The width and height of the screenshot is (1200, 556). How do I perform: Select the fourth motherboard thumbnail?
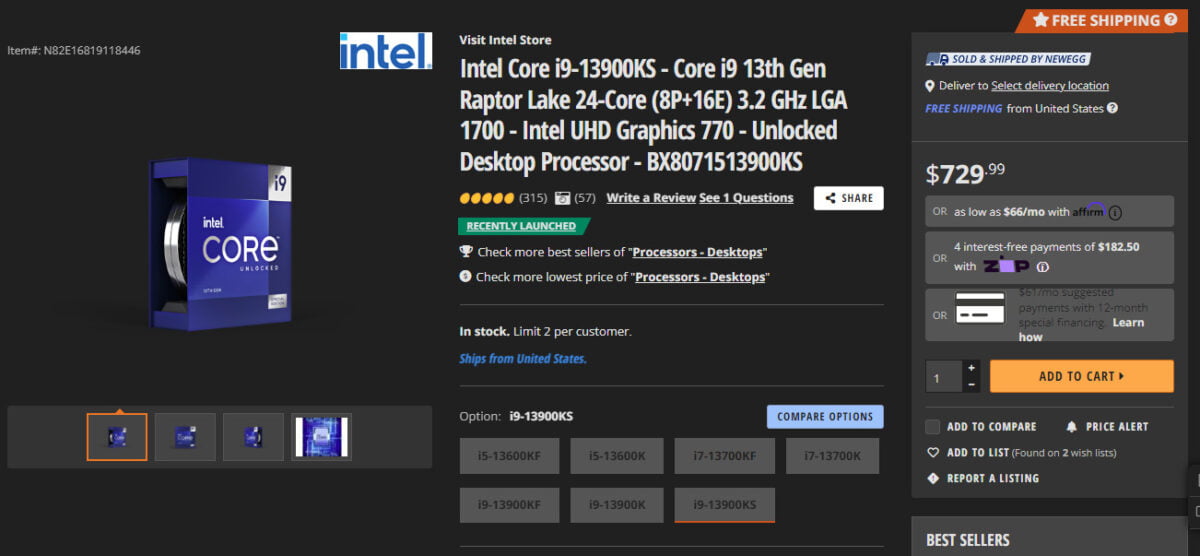(x=321, y=437)
